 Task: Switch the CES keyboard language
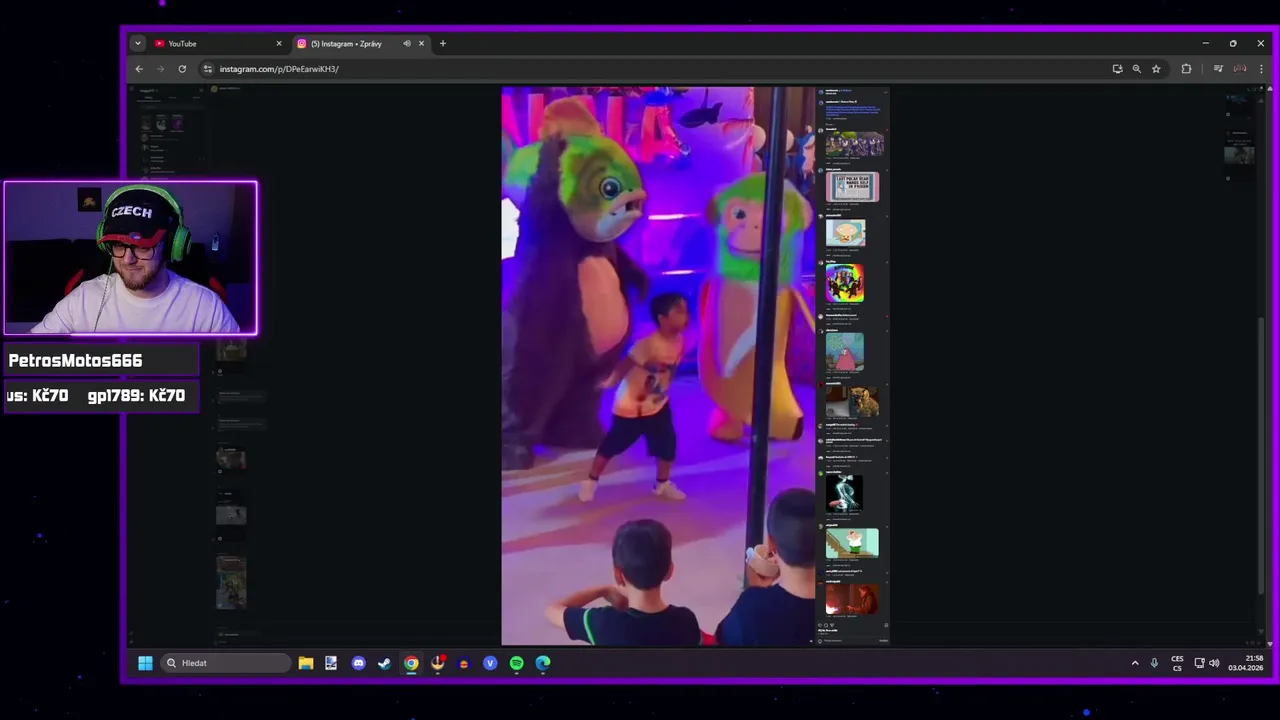pyautogui.click(x=1177, y=663)
